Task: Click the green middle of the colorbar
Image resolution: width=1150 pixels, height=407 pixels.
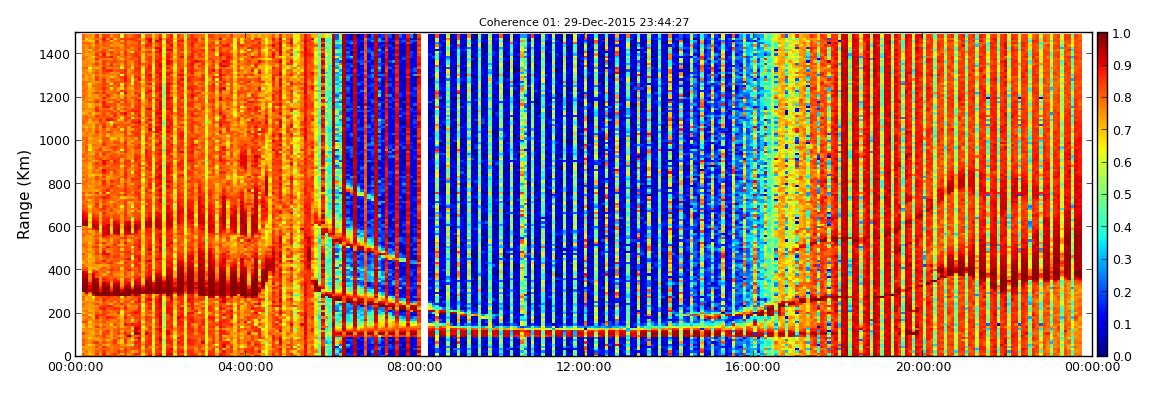Action: pos(1102,194)
